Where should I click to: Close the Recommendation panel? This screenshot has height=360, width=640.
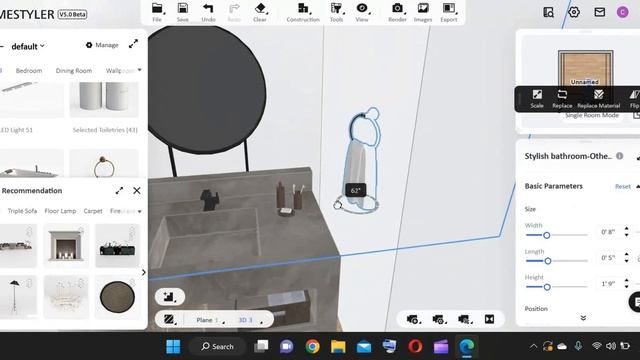137,191
